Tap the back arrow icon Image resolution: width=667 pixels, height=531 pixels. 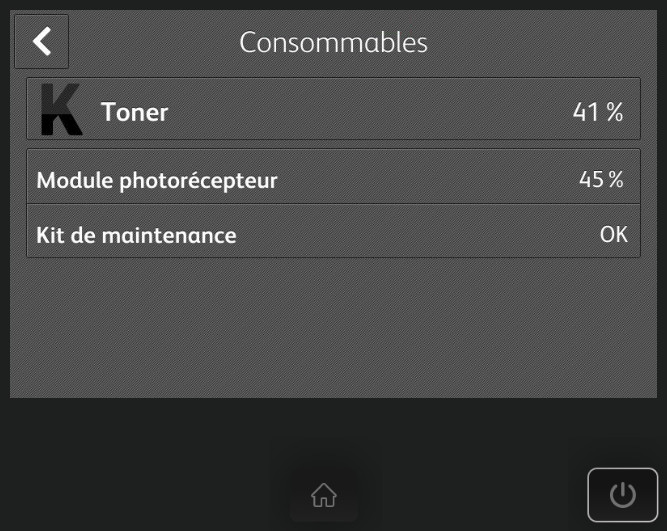tap(41, 42)
